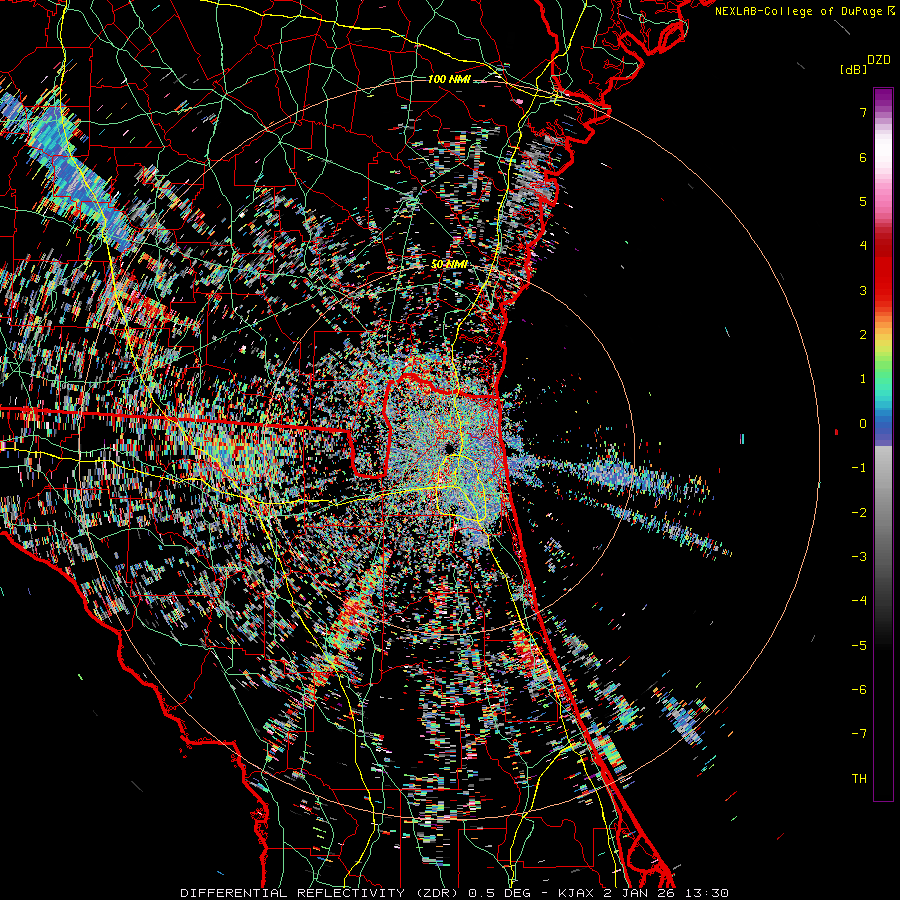Click the "100 NMI" range ring label

tap(449, 79)
